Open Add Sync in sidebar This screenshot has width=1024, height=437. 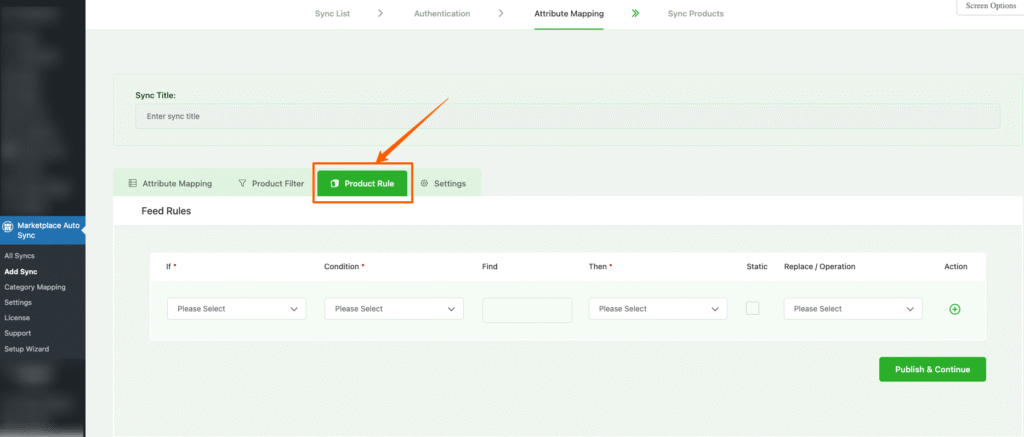pyautogui.click(x=20, y=272)
